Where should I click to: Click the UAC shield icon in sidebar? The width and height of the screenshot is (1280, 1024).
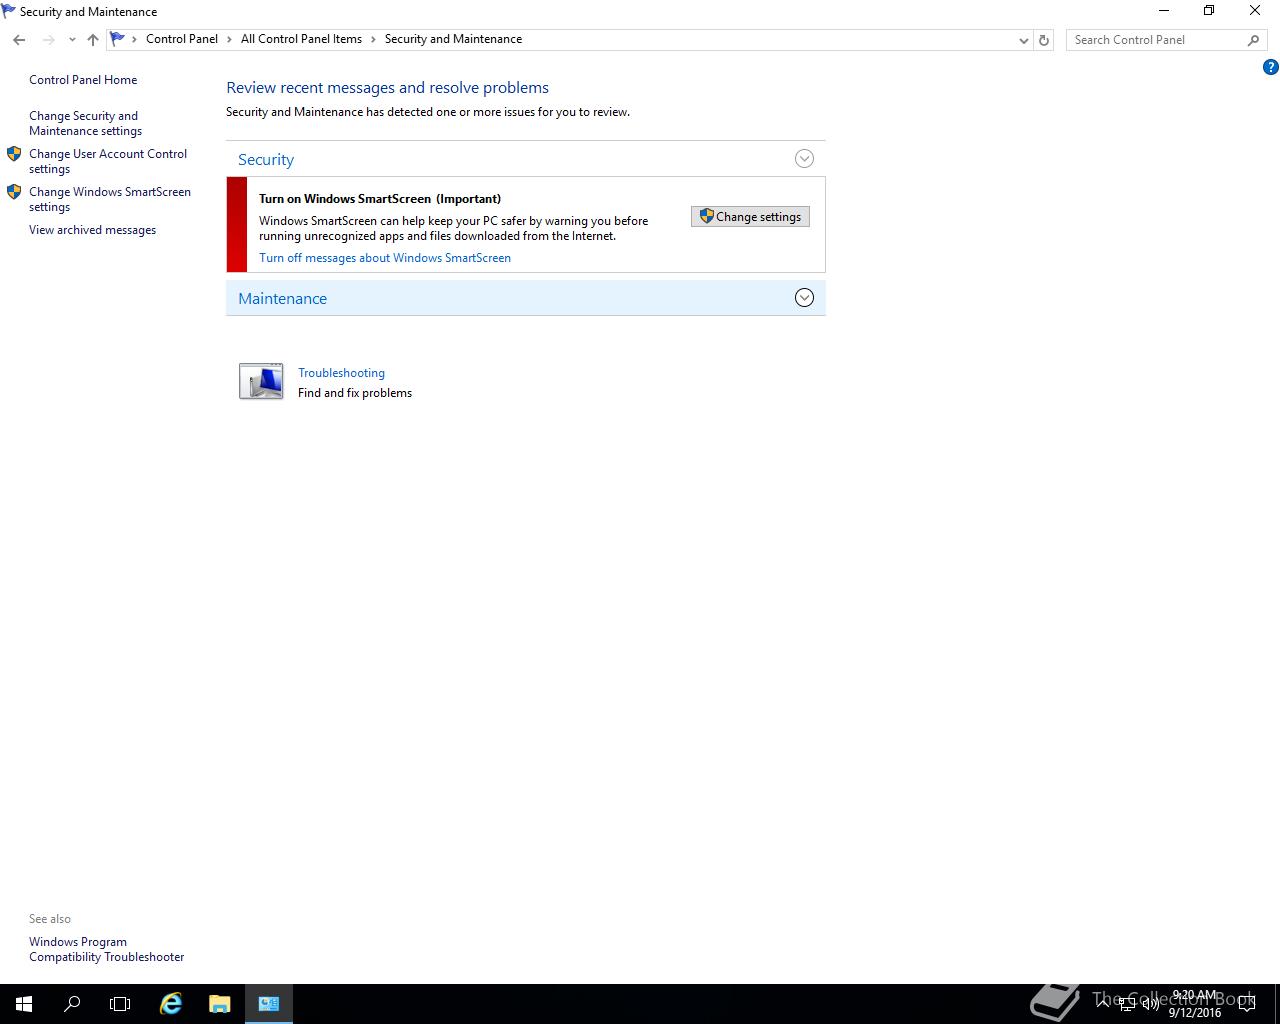(x=14, y=154)
